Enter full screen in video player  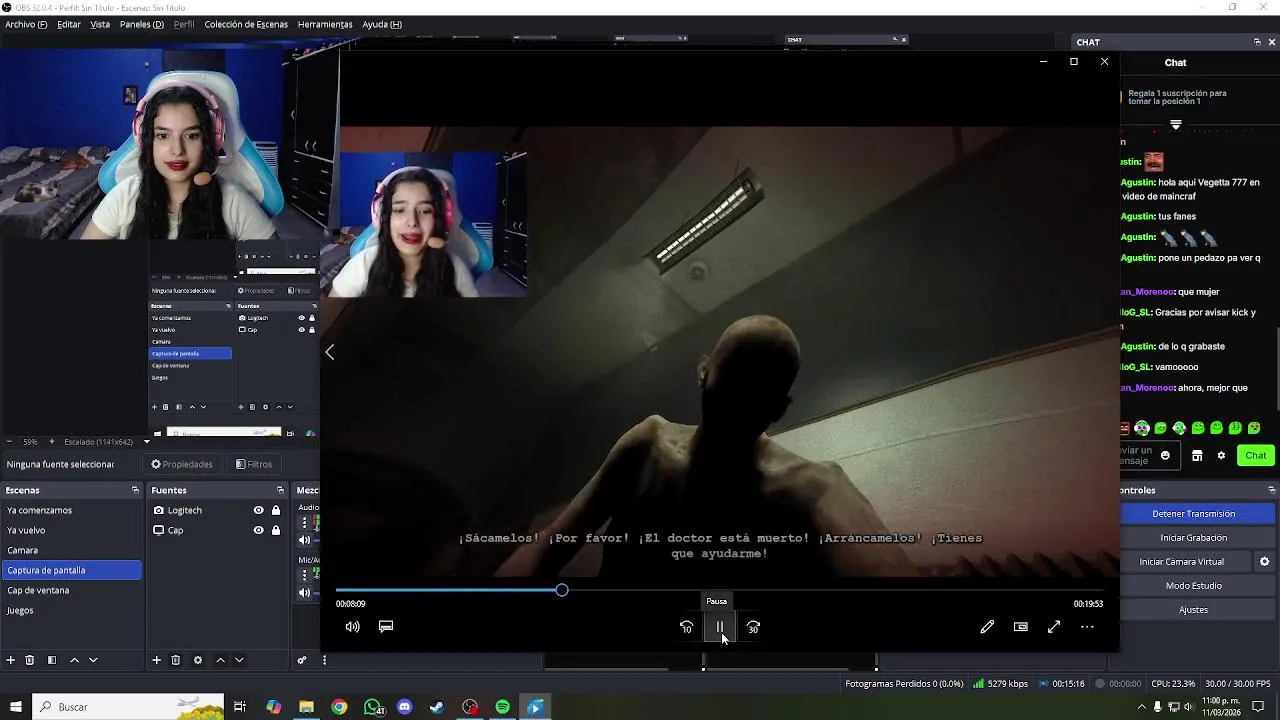pos(1054,627)
